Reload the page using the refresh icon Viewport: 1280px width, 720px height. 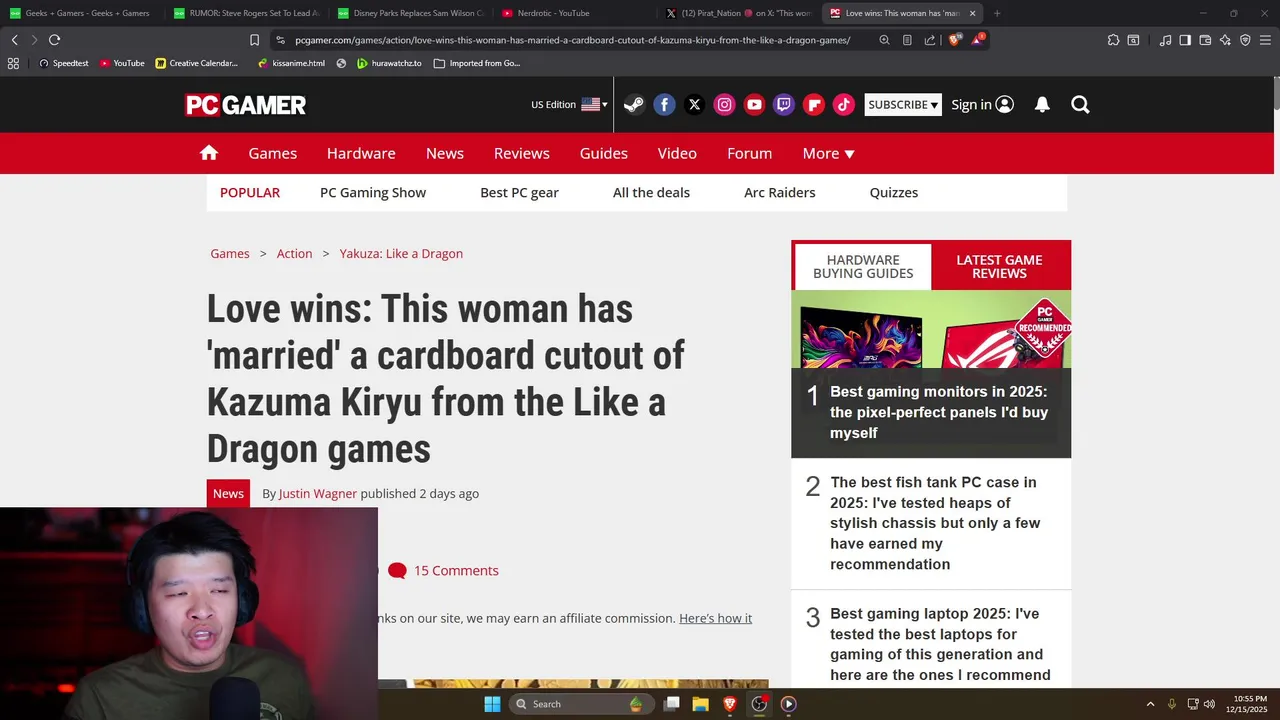54,40
